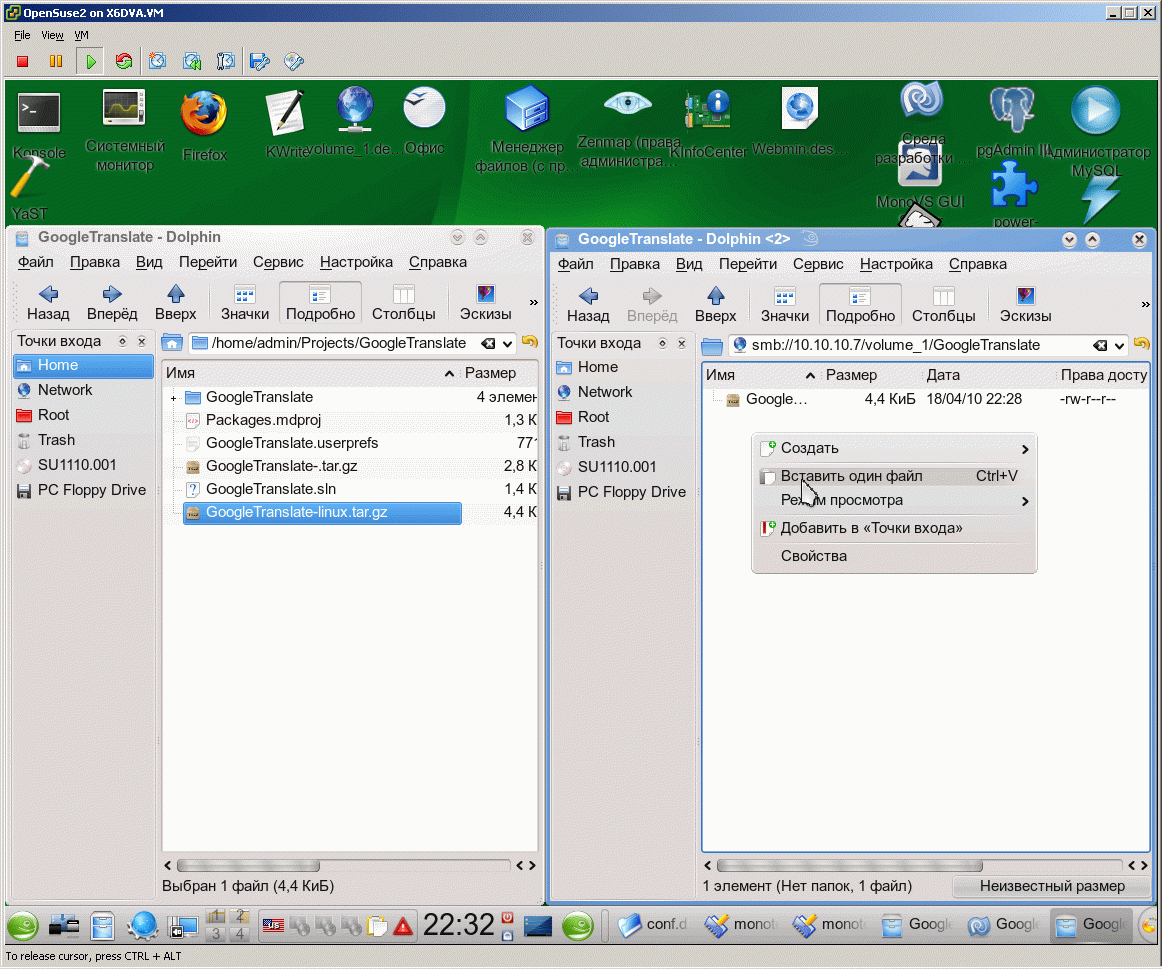Click the VM power off red square icon
The image size is (1162, 969).
pos(22,61)
